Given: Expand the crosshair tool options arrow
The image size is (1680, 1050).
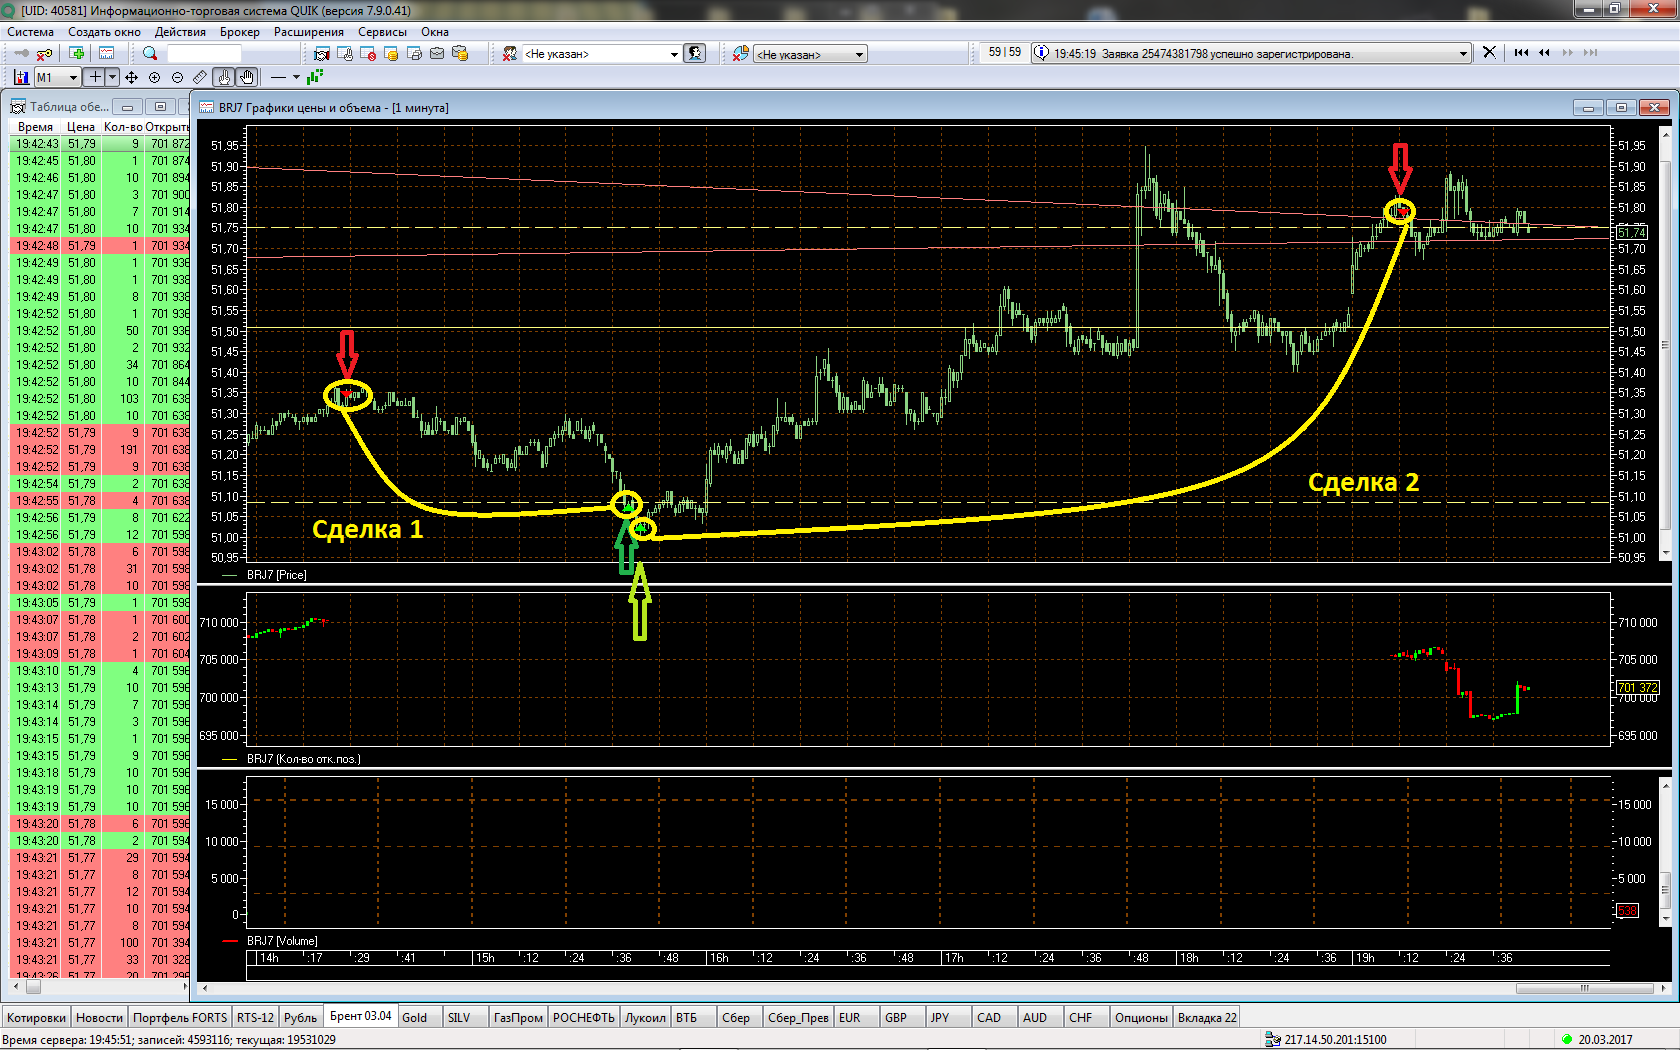Looking at the screenshot, I should 112,77.
